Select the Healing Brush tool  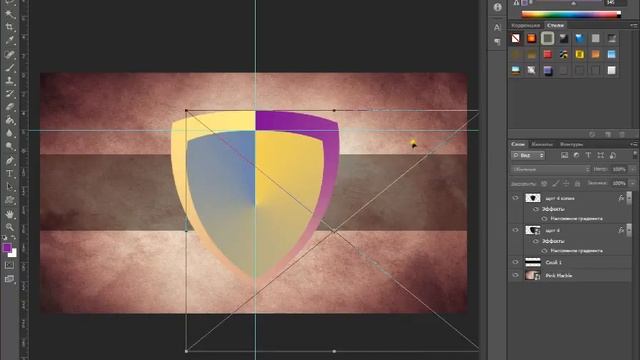pyautogui.click(x=10, y=55)
